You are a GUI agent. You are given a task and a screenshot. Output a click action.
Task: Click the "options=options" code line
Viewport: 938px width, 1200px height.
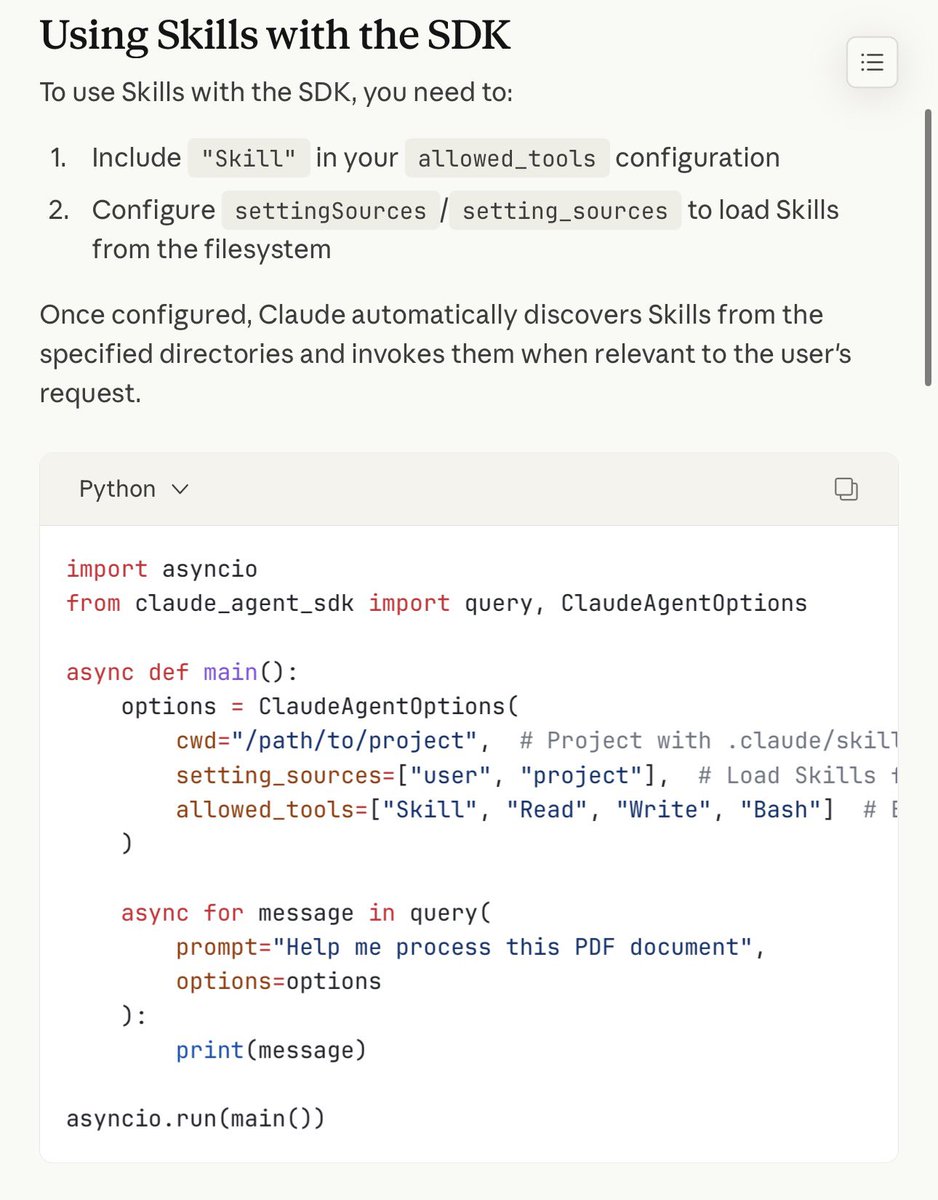point(279,981)
